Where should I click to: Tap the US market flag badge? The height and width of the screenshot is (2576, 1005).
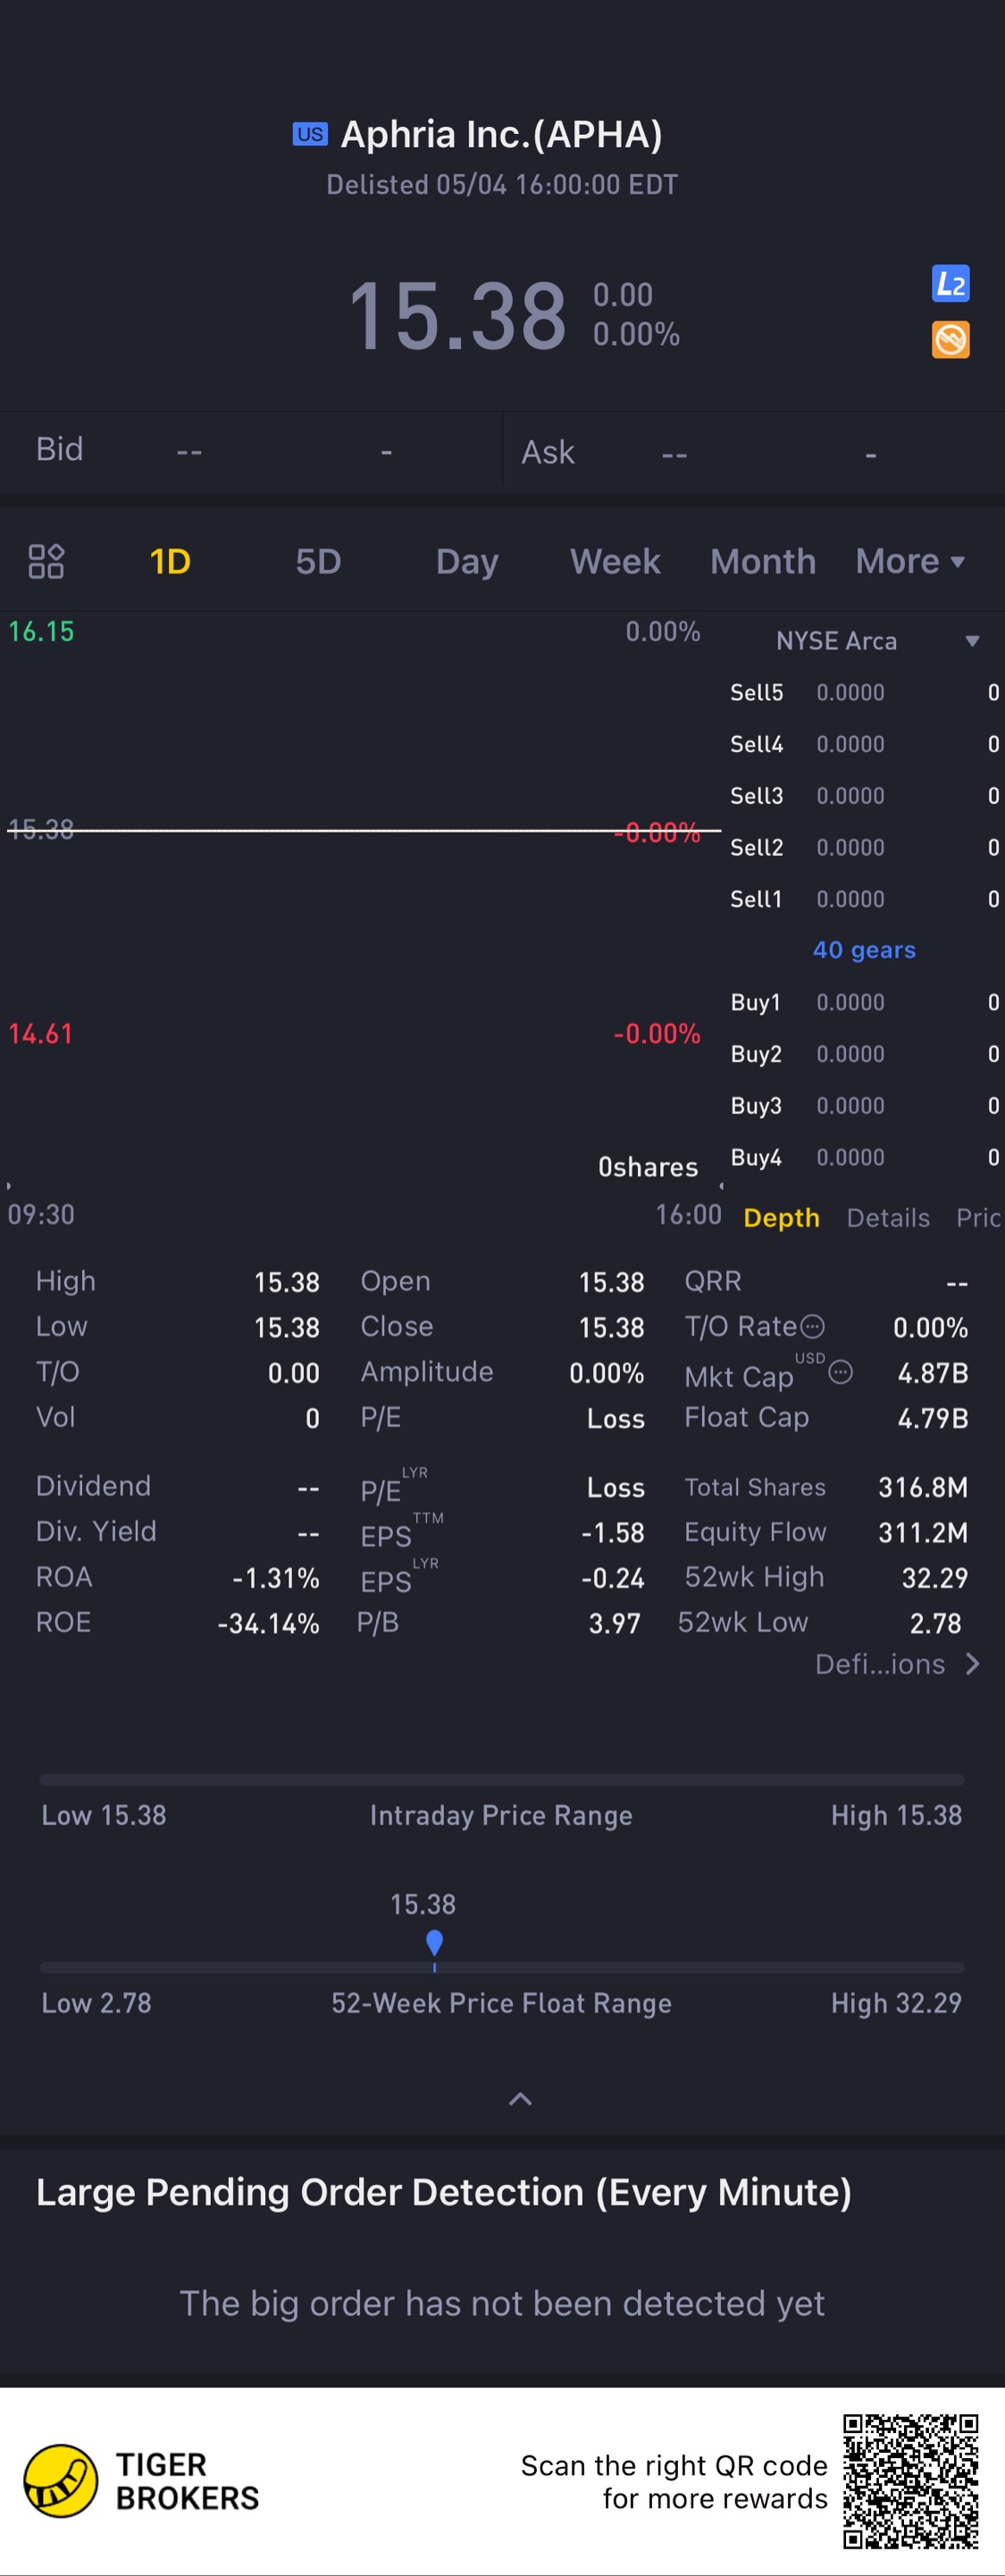(310, 134)
